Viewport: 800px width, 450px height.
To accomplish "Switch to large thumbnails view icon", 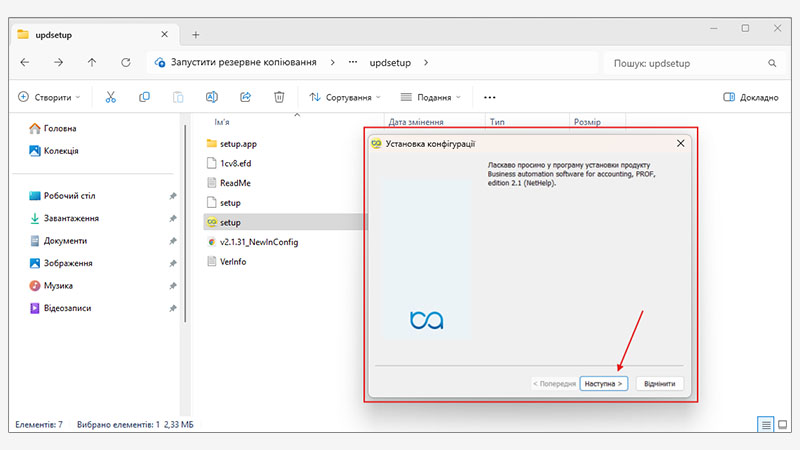I will pos(784,424).
